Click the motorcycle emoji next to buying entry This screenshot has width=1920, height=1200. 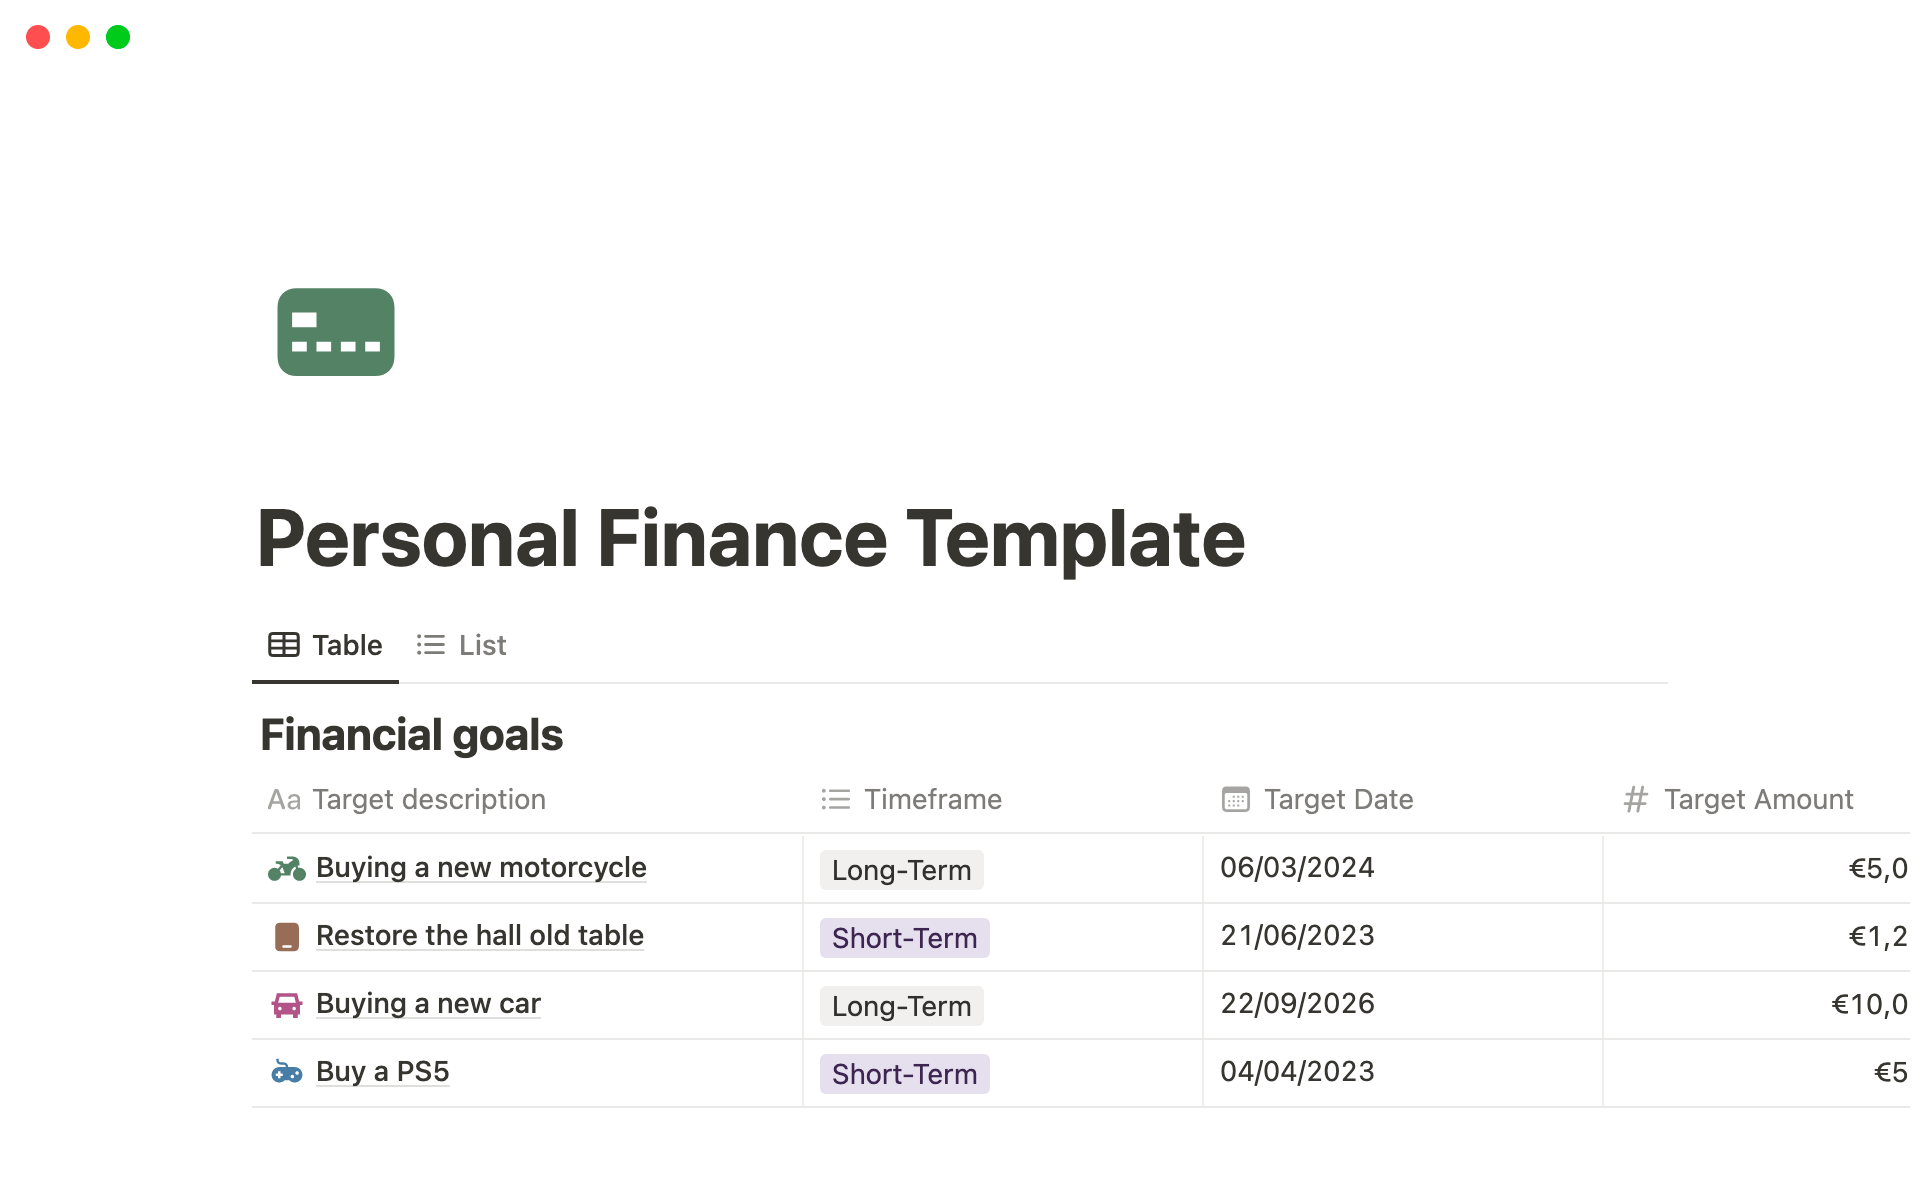pos(285,868)
